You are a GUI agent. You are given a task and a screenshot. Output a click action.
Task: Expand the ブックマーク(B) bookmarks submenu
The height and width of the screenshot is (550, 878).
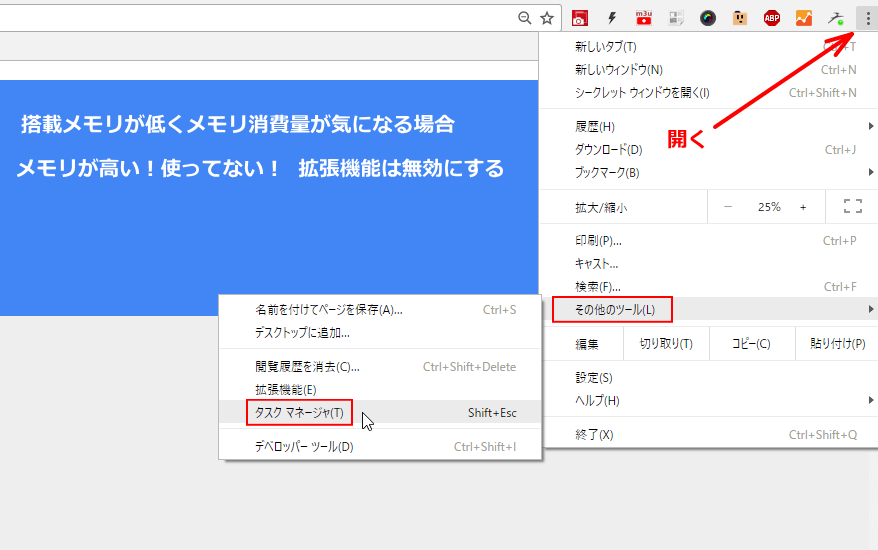(x=708, y=173)
